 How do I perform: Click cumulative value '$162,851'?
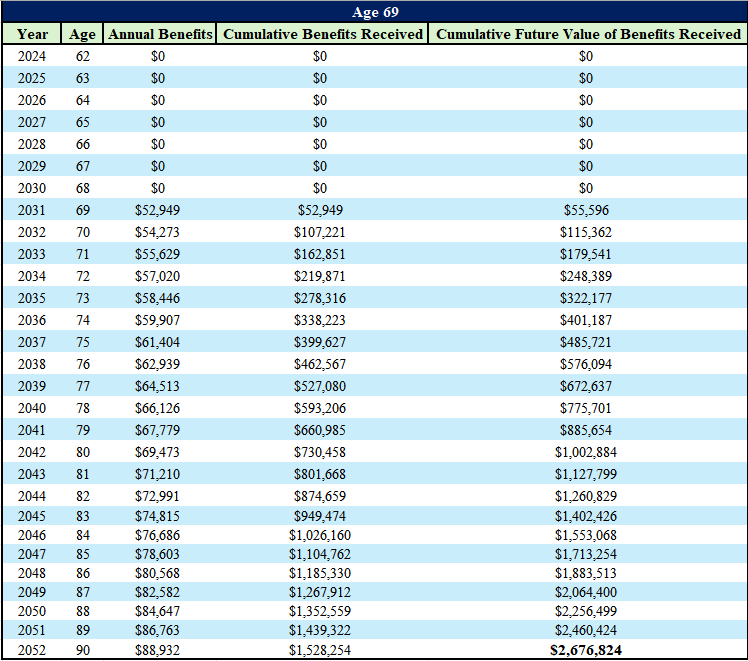[320, 254]
